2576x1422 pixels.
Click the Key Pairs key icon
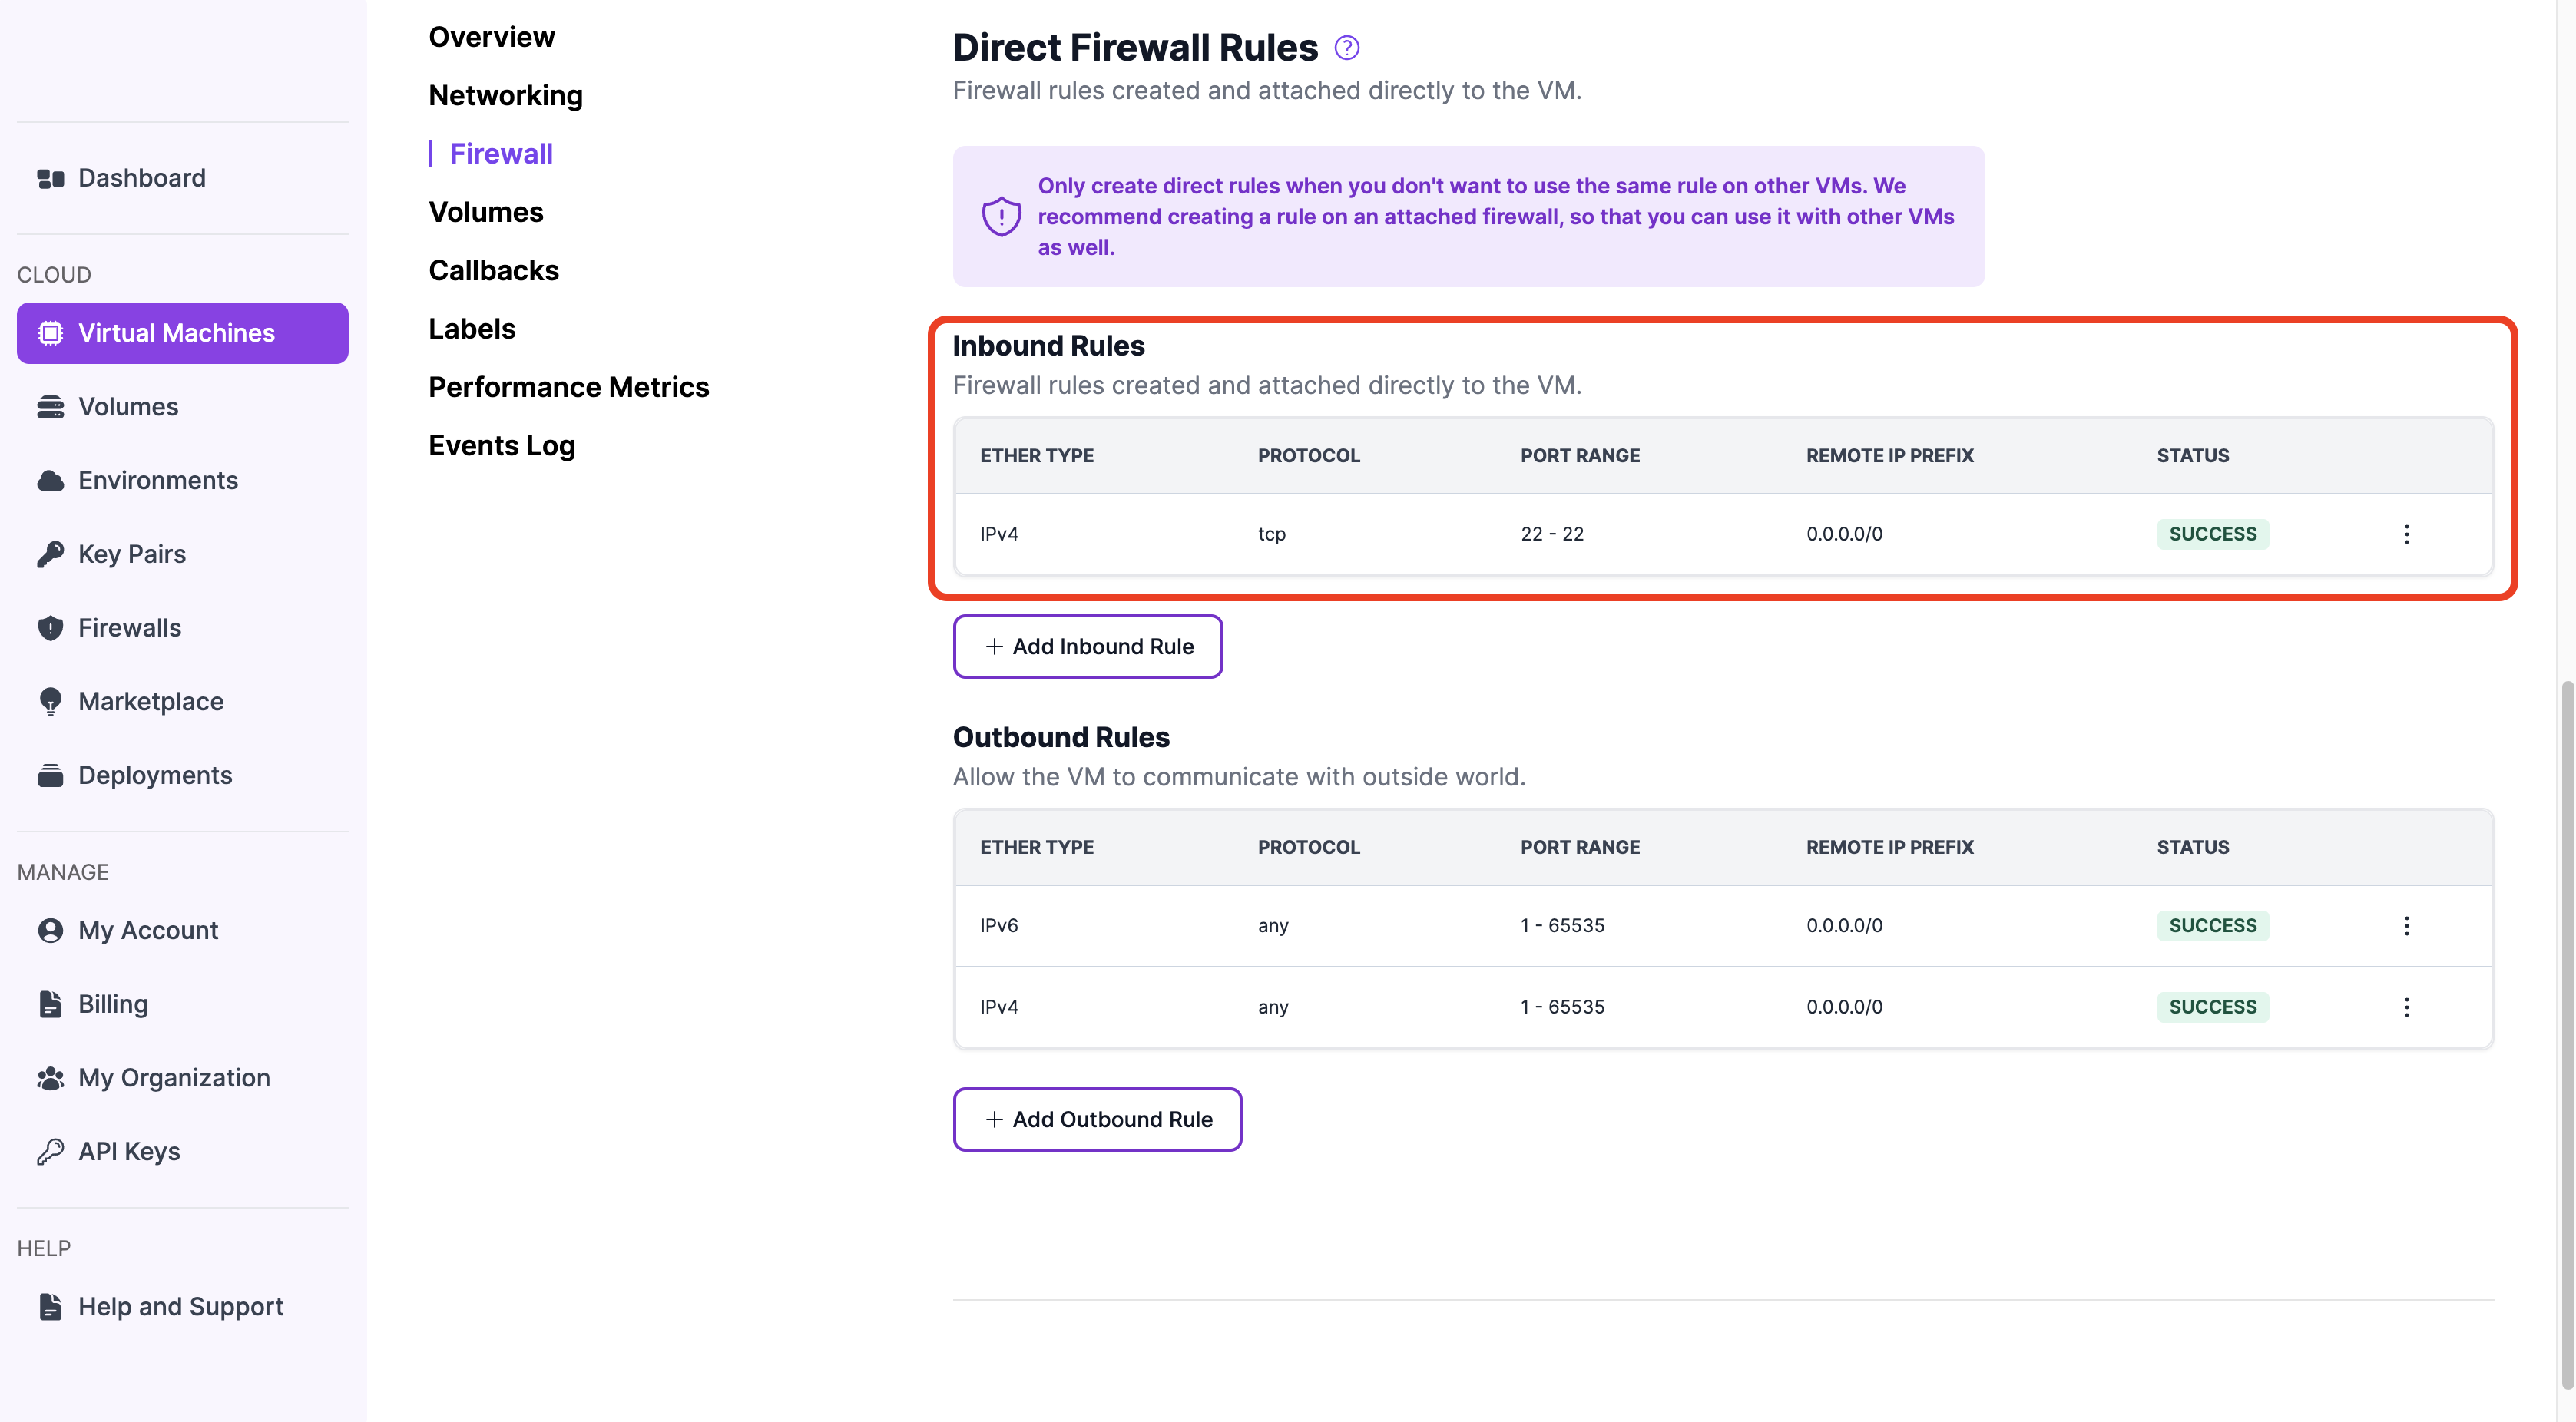pos(50,554)
